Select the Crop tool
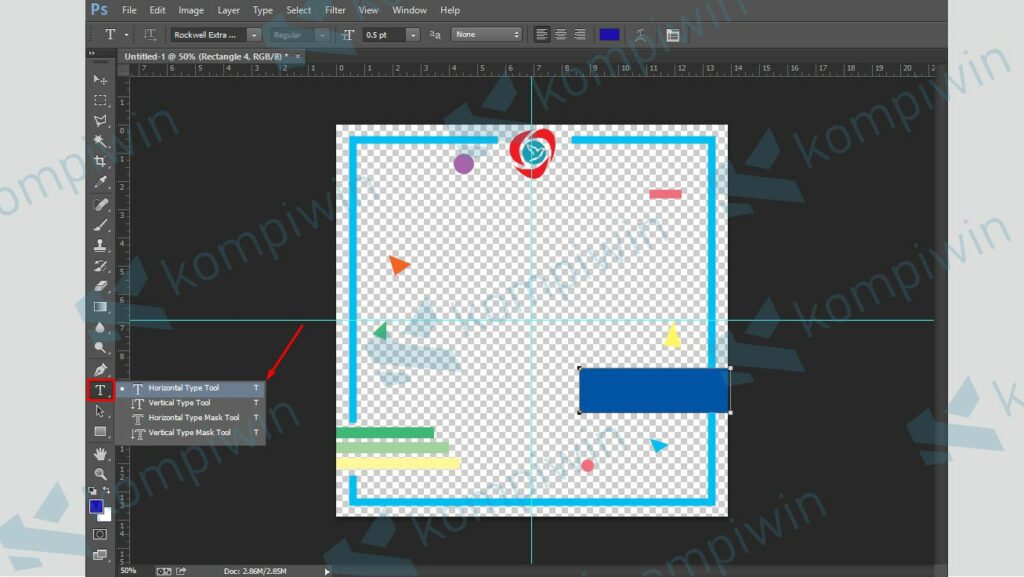Viewport: 1024px width, 577px height. [100, 161]
